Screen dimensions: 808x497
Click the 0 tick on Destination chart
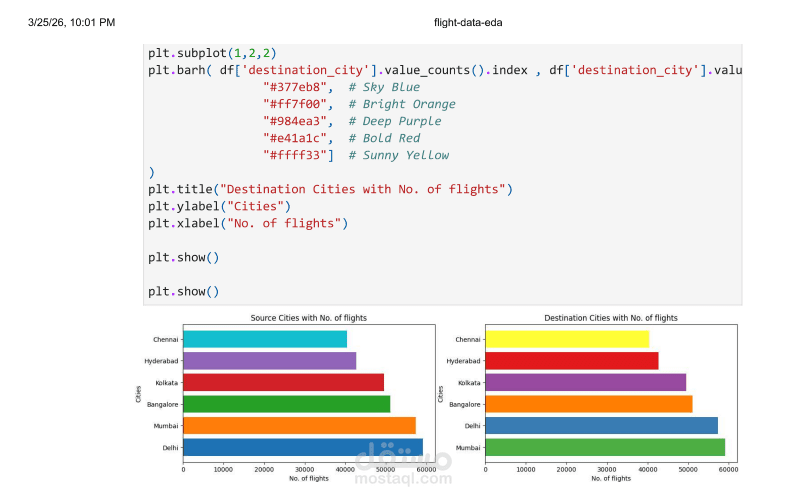[485, 469]
